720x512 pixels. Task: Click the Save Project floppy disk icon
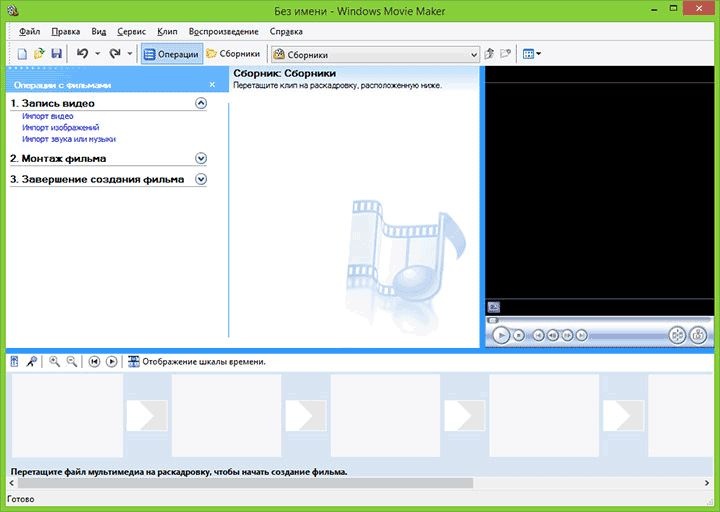tap(56, 54)
